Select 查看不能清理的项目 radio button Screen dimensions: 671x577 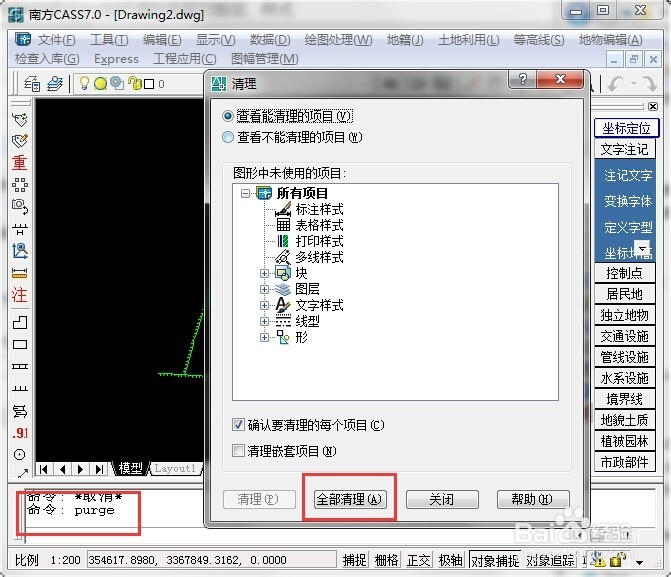pyautogui.click(x=228, y=137)
